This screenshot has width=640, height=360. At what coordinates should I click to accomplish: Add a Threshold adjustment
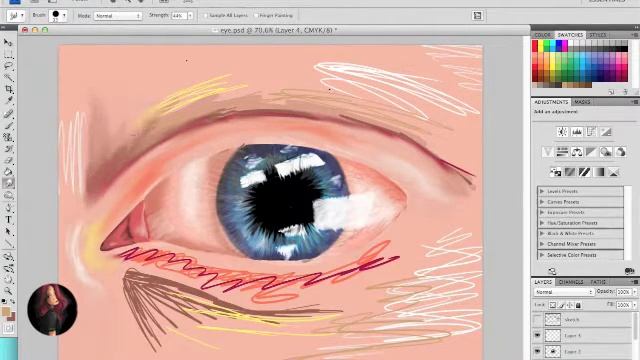pyautogui.click(x=584, y=172)
